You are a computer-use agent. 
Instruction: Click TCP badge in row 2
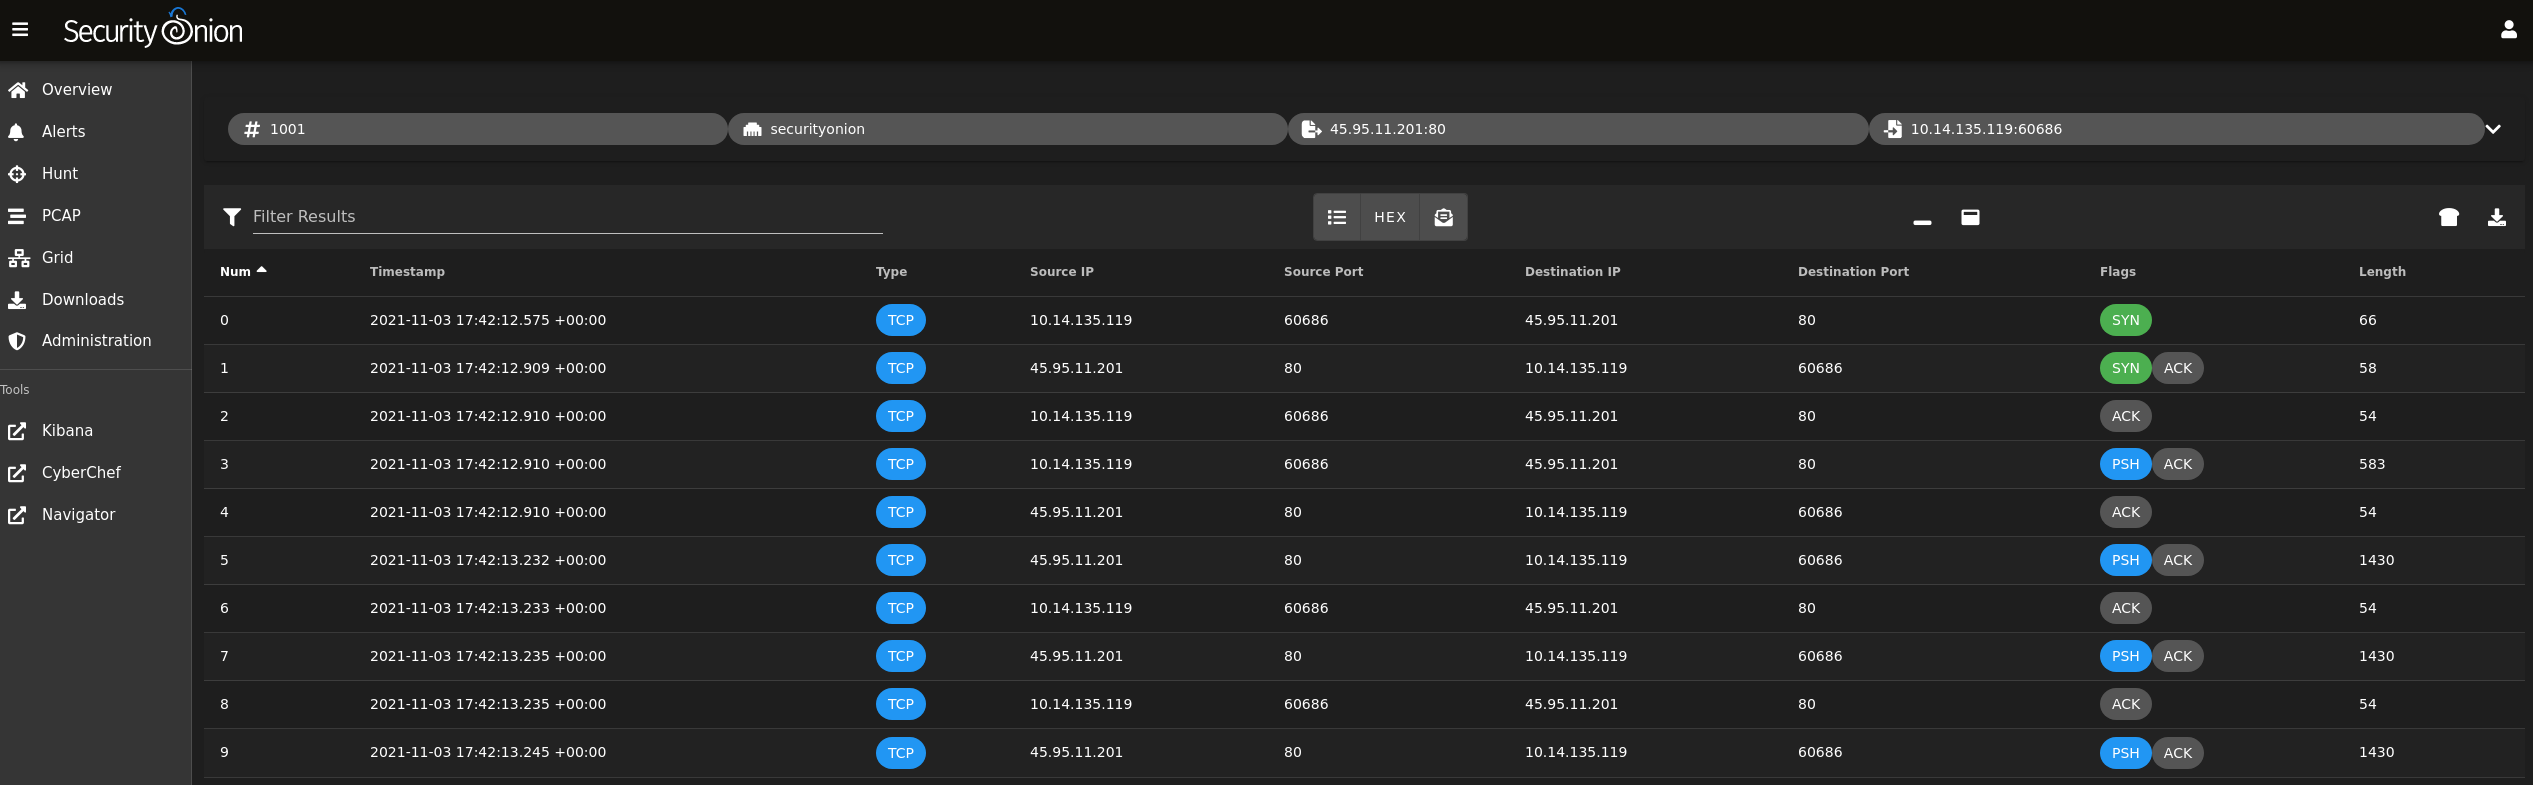tap(900, 417)
